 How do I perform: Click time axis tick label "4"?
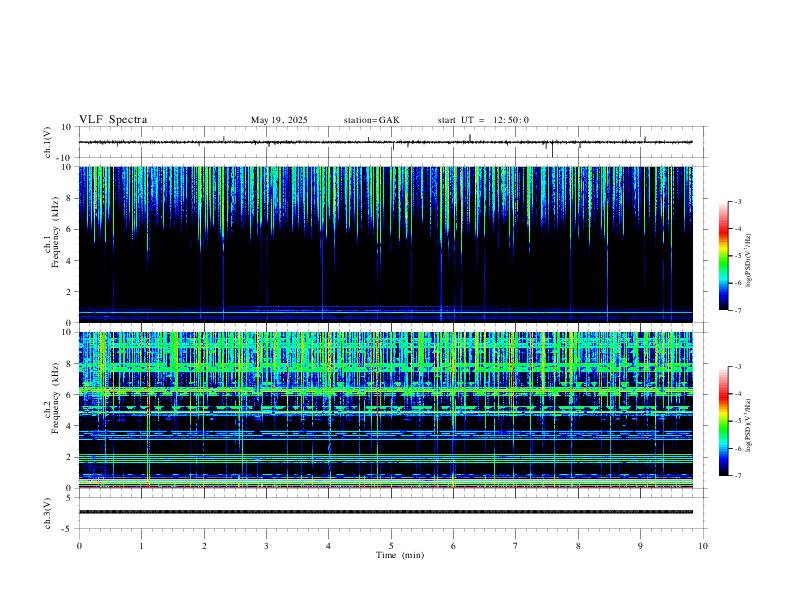pos(329,546)
